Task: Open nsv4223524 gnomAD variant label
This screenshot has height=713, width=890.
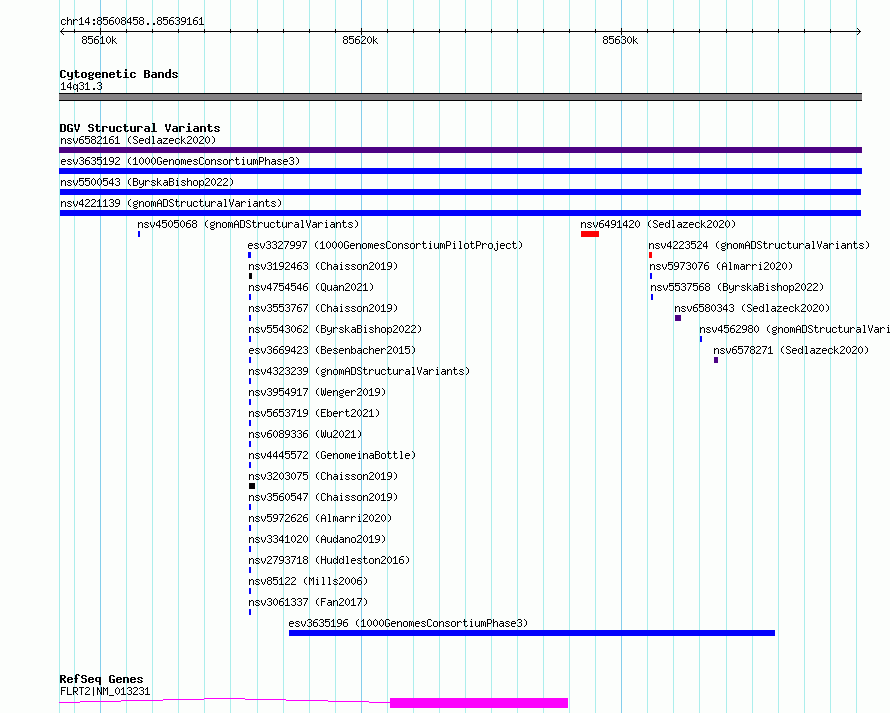Action: click(759, 245)
